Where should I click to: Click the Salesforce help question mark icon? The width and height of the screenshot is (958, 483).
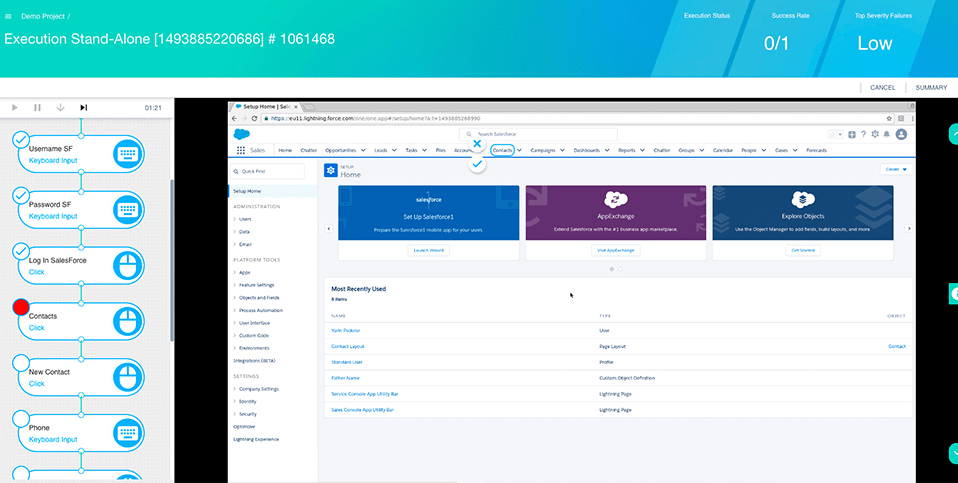(x=864, y=134)
